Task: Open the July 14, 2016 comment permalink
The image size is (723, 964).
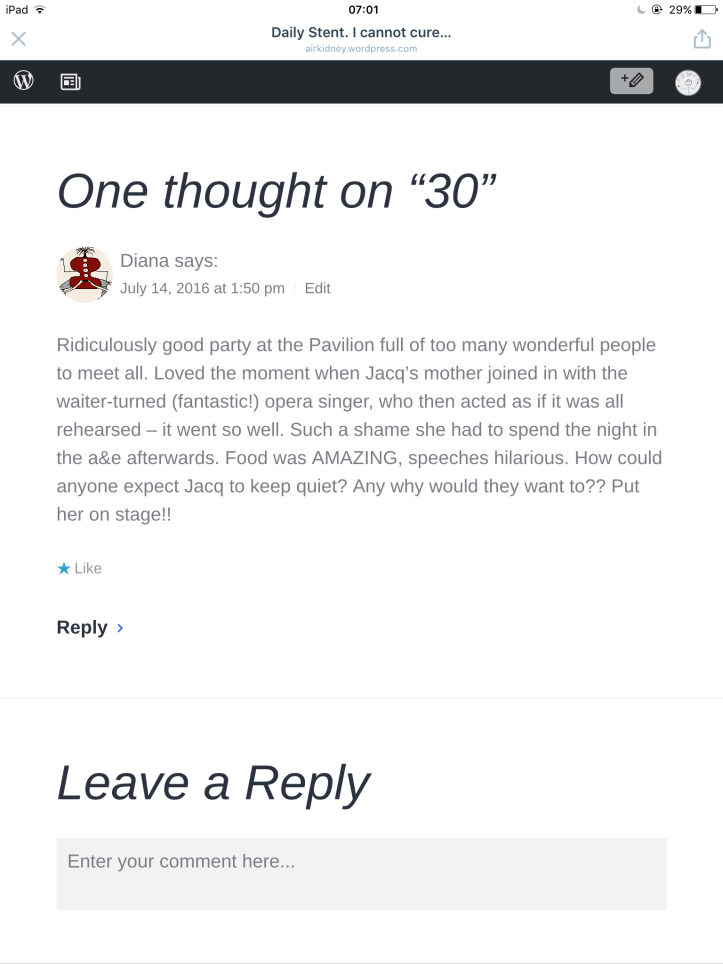Action: [x=202, y=288]
